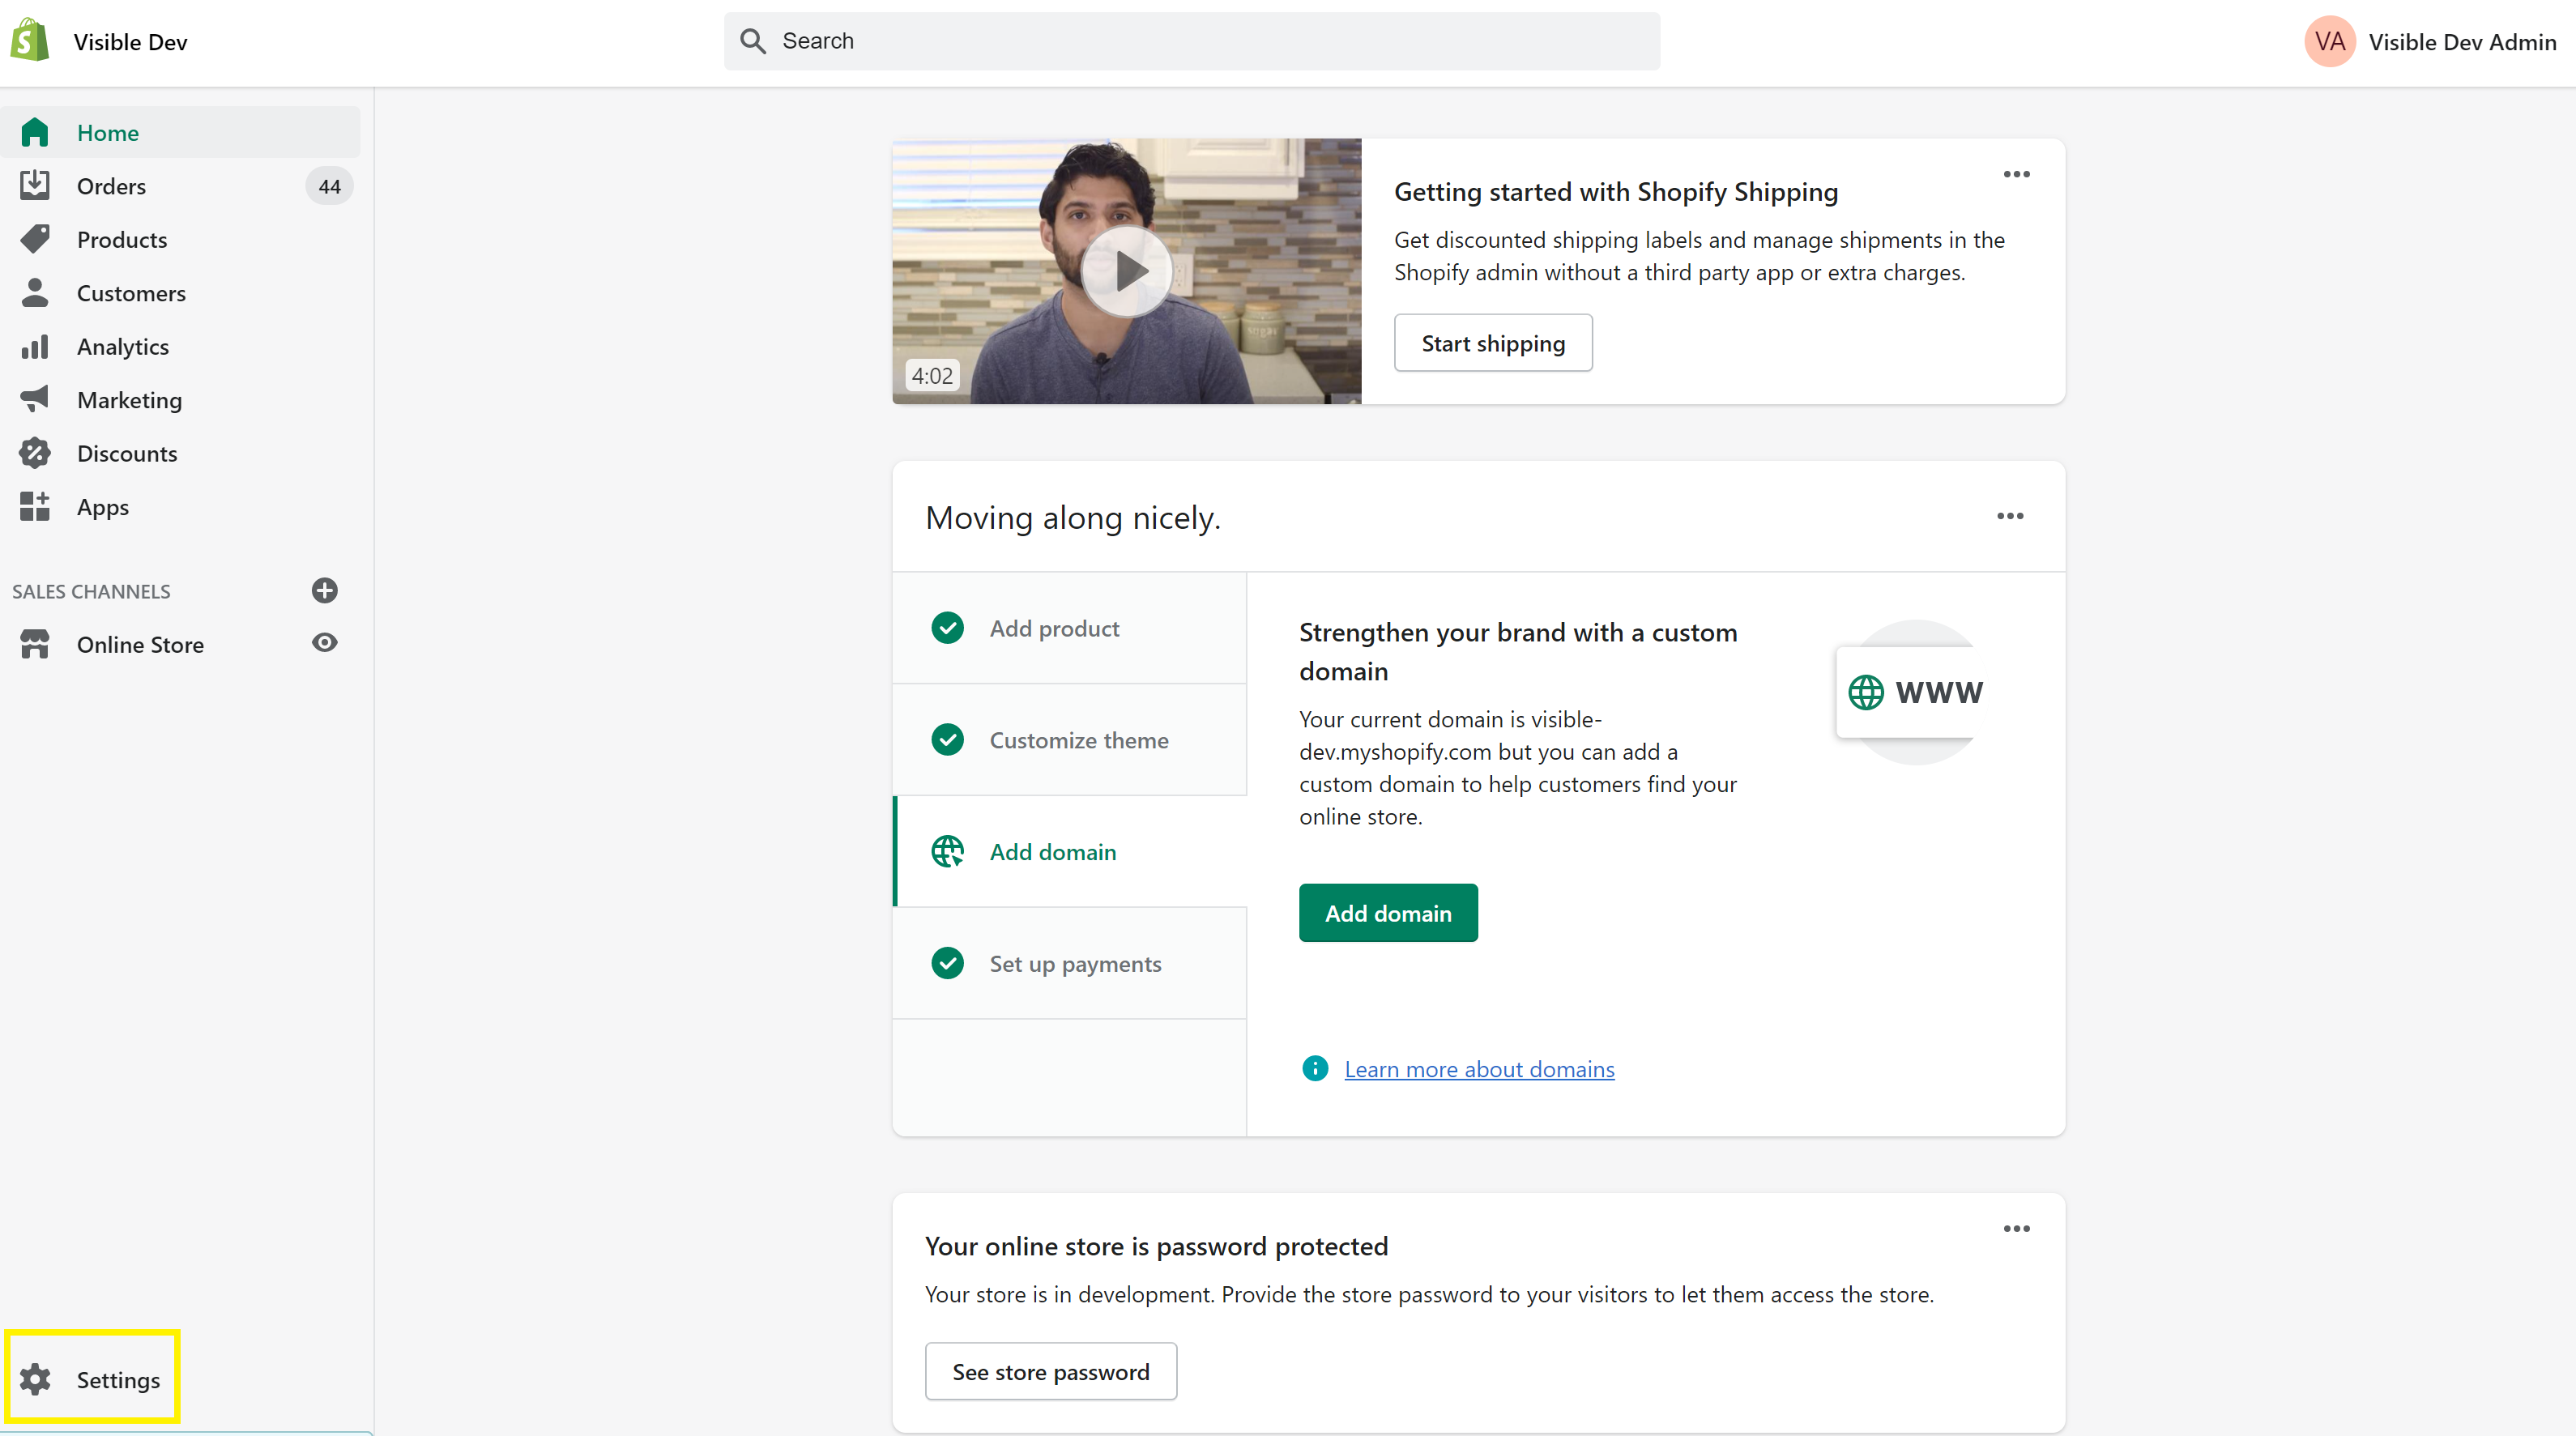Select the Customize theme setup step
The width and height of the screenshot is (2576, 1436).
pos(1069,740)
